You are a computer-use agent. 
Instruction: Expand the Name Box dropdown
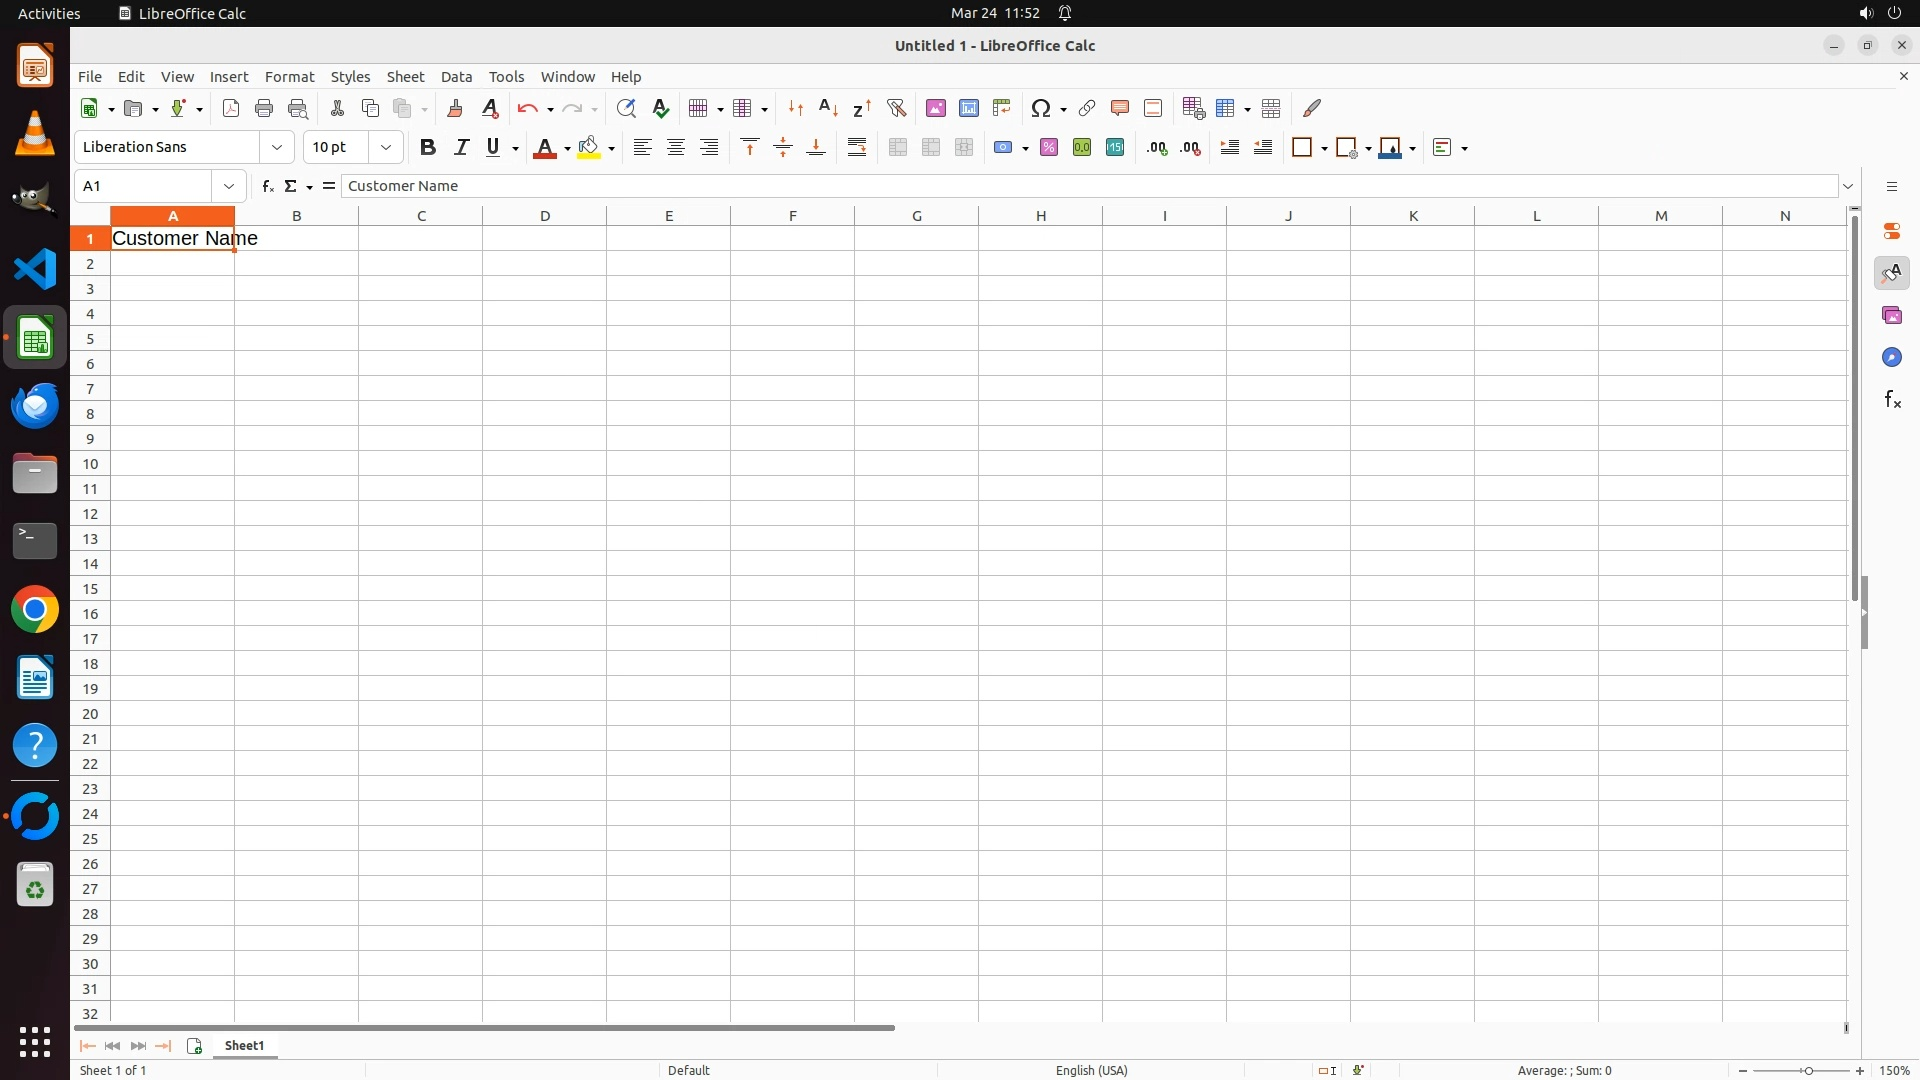[229, 186]
